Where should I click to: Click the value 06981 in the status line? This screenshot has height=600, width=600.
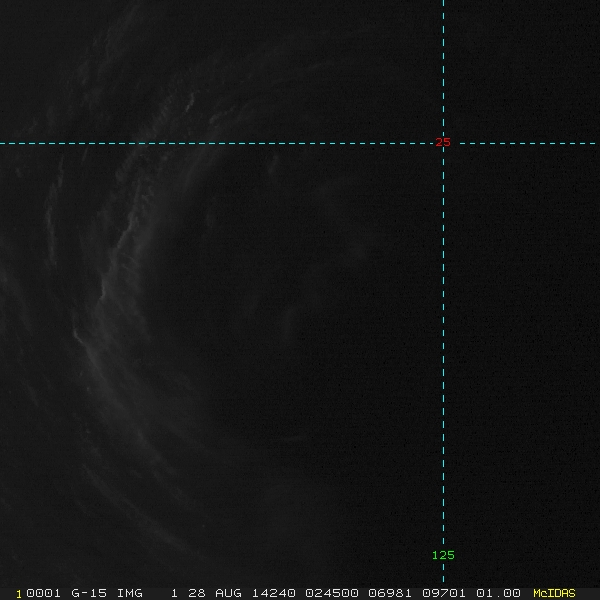click(390, 593)
